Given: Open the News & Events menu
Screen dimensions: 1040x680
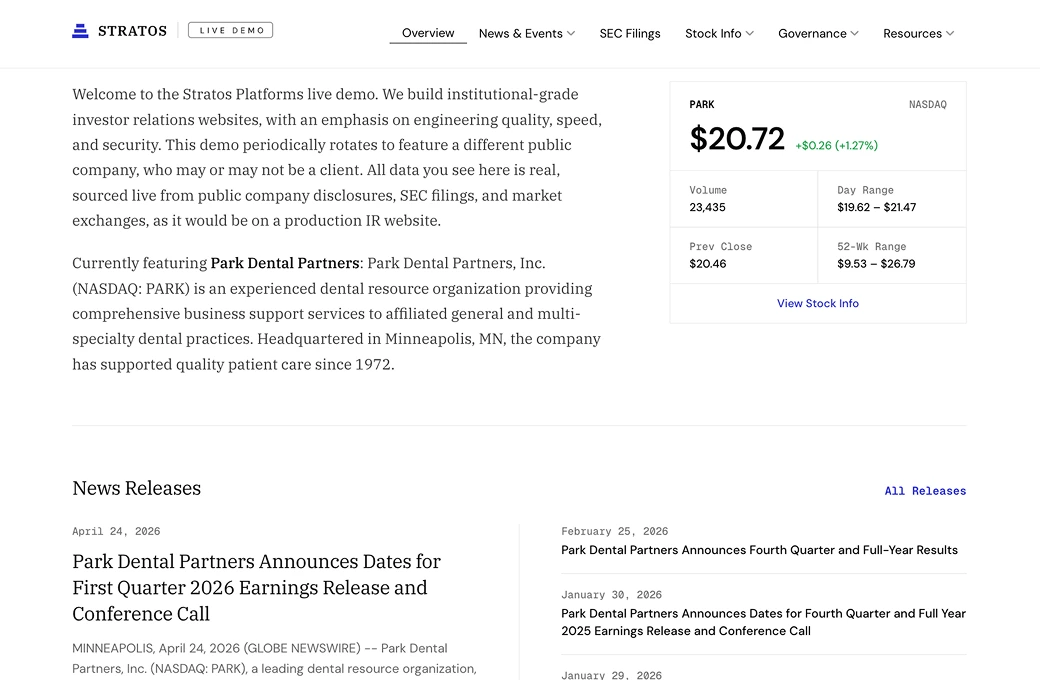Looking at the screenshot, I should tap(527, 33).
